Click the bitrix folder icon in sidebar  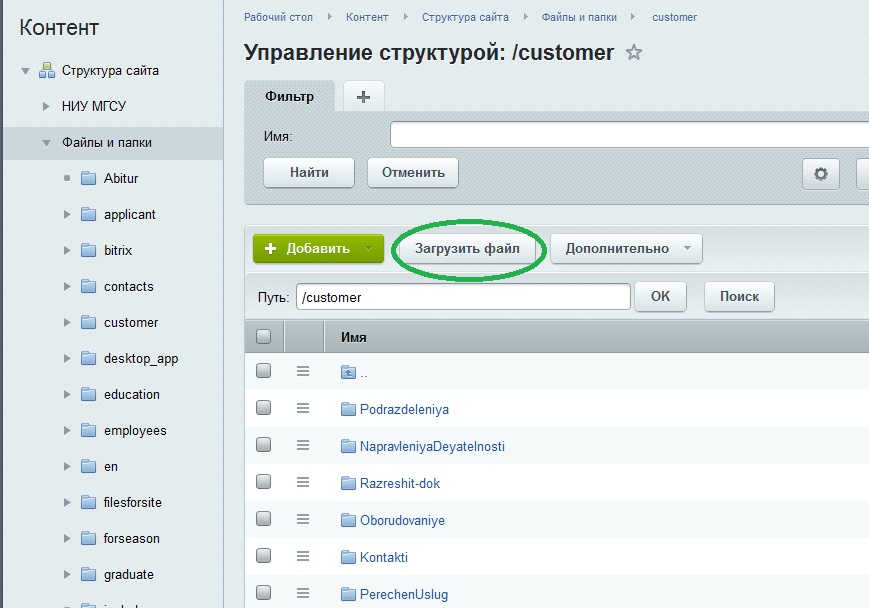pos(88,250)
